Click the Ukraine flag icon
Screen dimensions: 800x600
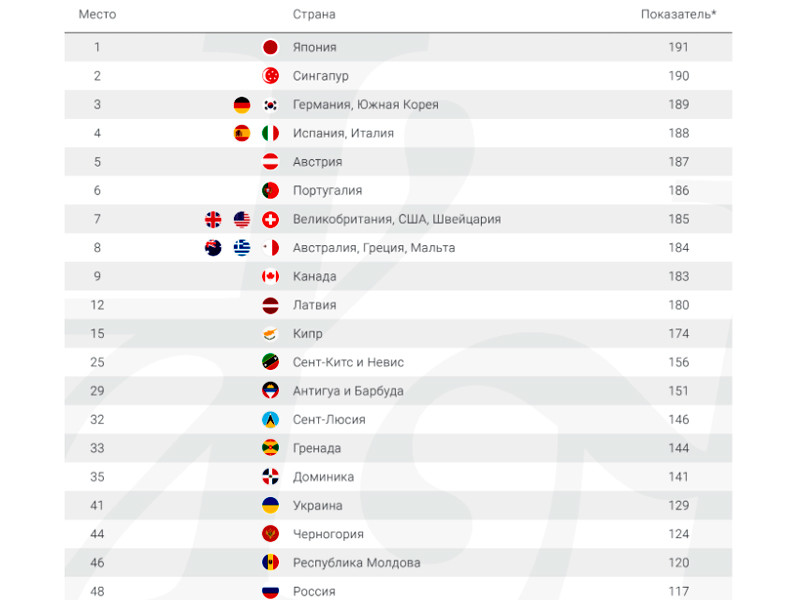pyautogui.click(x=269, y=506)
